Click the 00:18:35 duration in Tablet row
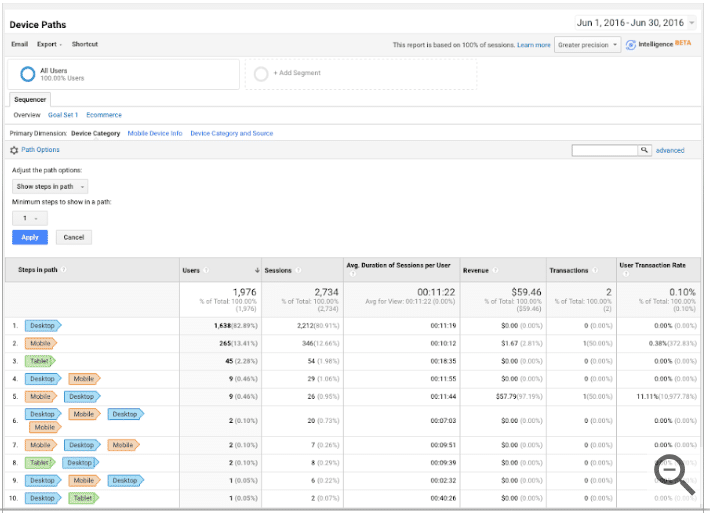Viewport: 710px width, 516px height. 443,361
